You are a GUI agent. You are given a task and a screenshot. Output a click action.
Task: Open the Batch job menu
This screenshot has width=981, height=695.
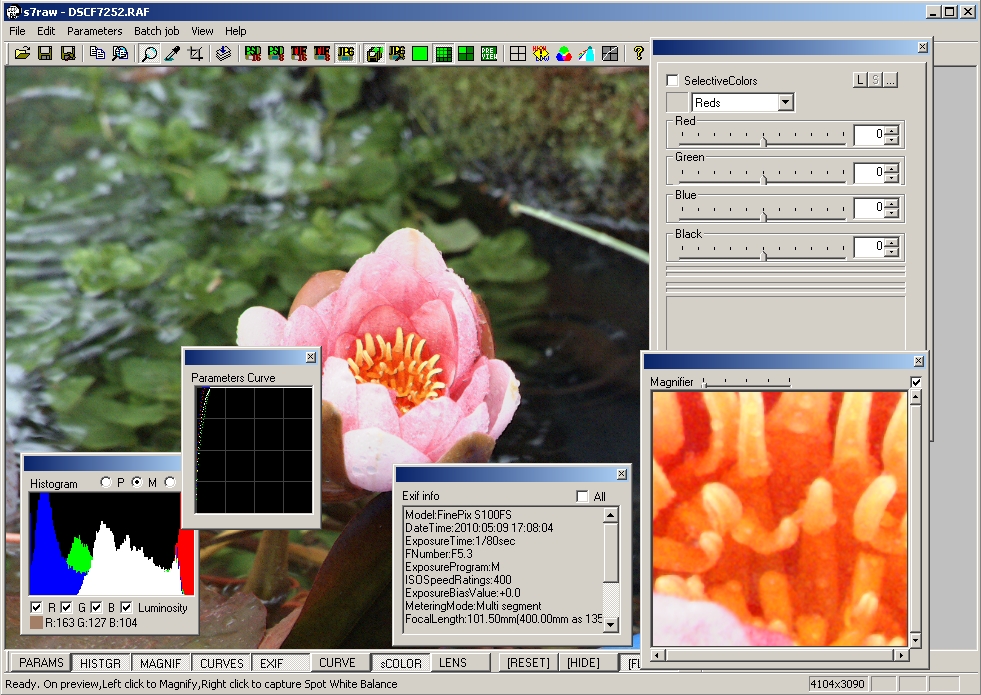[156, 31]
